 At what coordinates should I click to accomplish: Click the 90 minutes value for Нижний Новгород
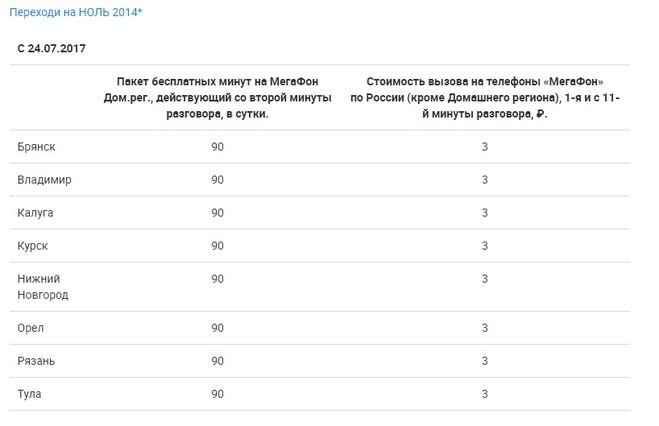217,278
